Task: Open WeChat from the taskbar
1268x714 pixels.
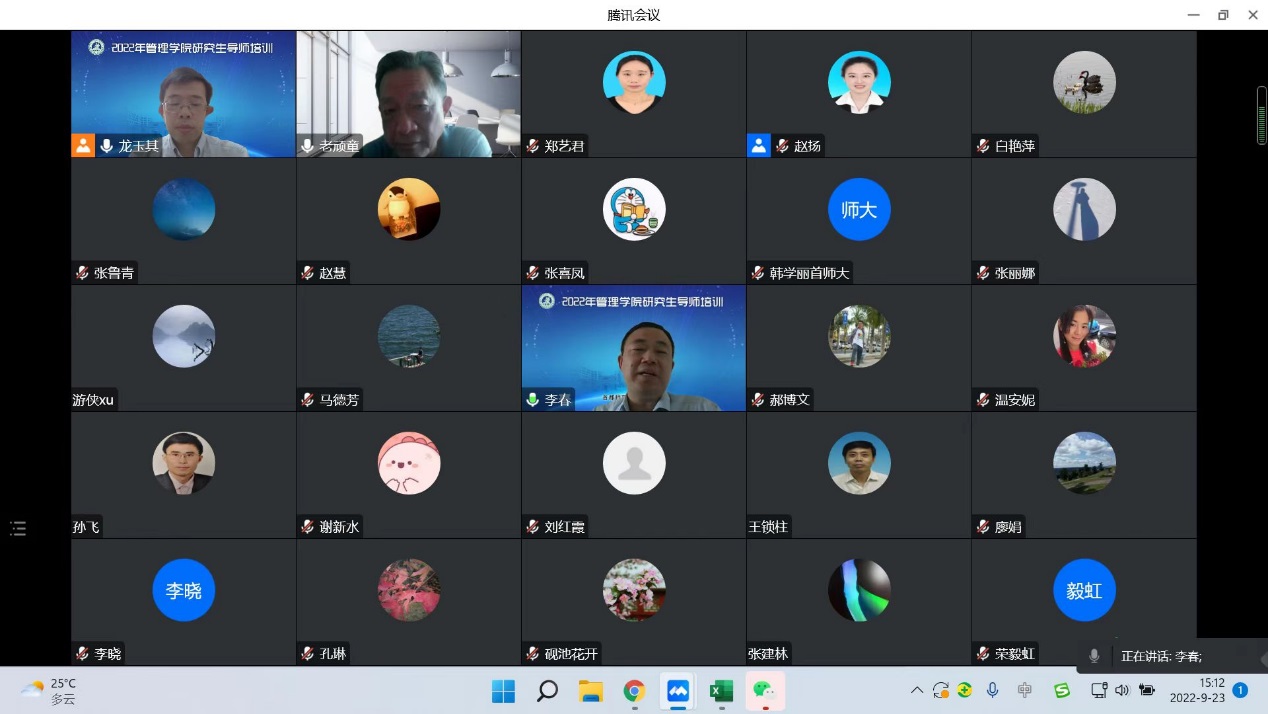Action: point(764,691)
